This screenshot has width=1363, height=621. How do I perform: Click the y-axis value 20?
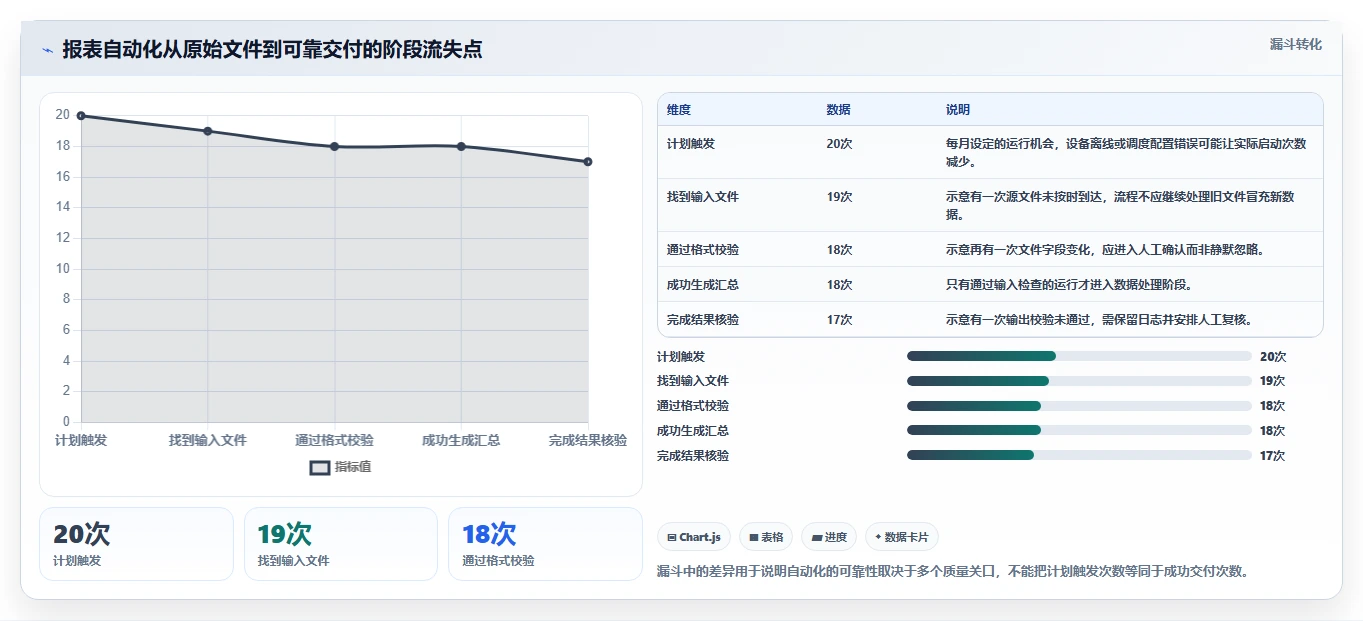(x=63, y=115)
